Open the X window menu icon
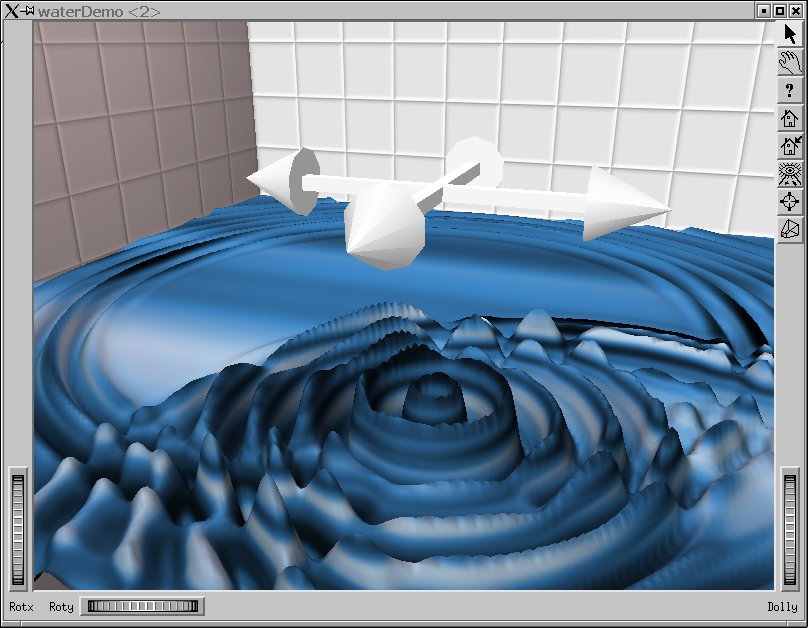Image resolution: width=808 pixels, height=628 pixels. (11, 11)
